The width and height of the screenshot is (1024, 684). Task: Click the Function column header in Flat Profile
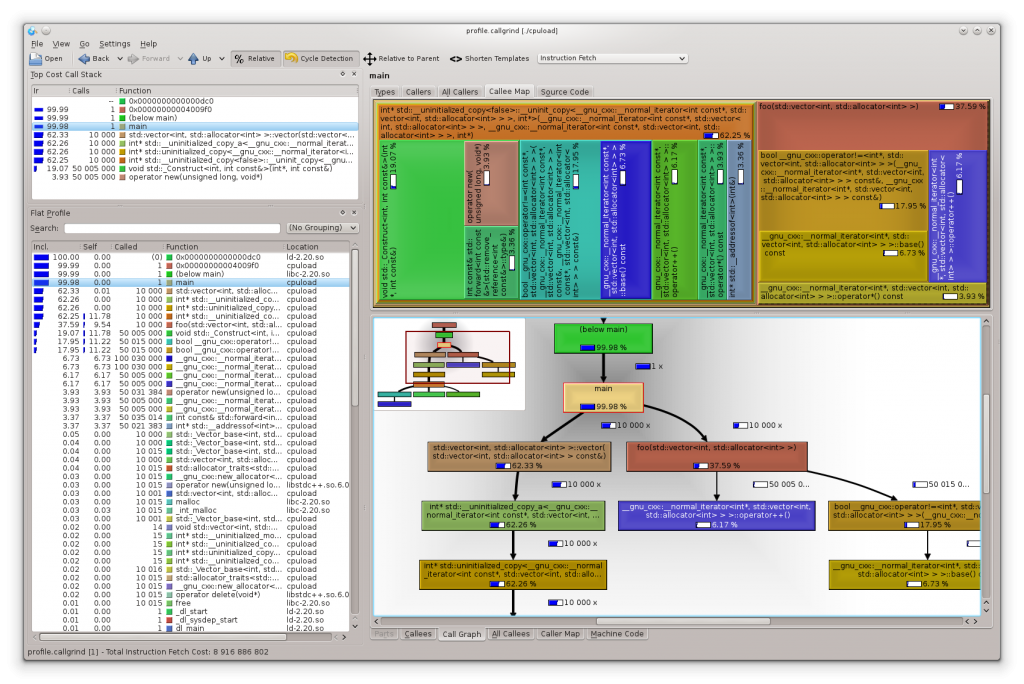click(x=223, y=247)
